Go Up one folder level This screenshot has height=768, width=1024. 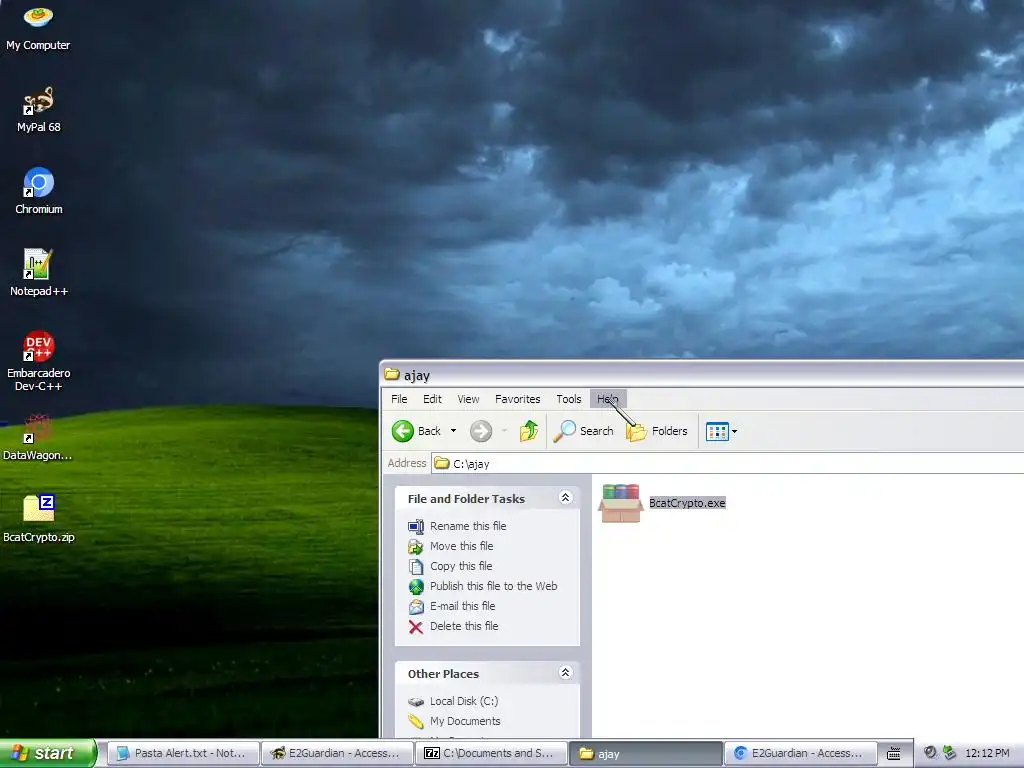click(528, 431)
